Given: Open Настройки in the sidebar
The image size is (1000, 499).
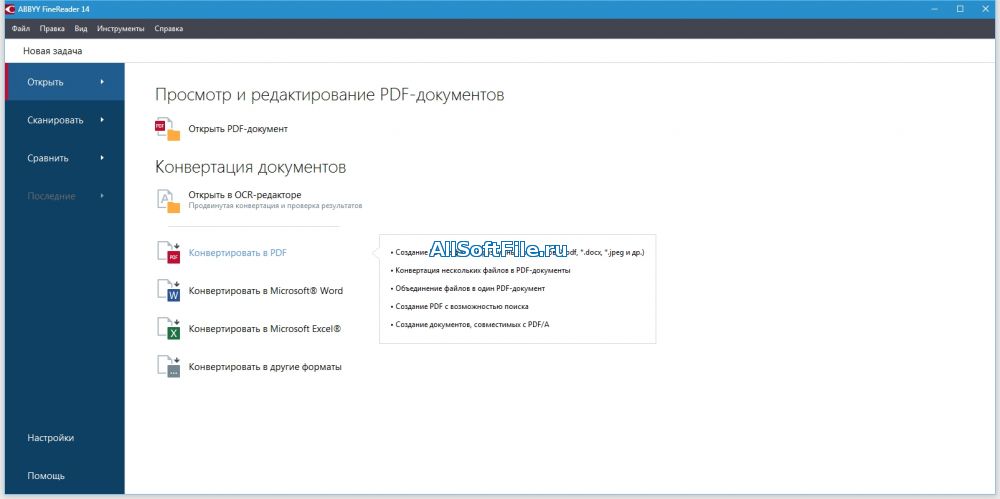Looking at the screenshot, I should coord(50,438).
